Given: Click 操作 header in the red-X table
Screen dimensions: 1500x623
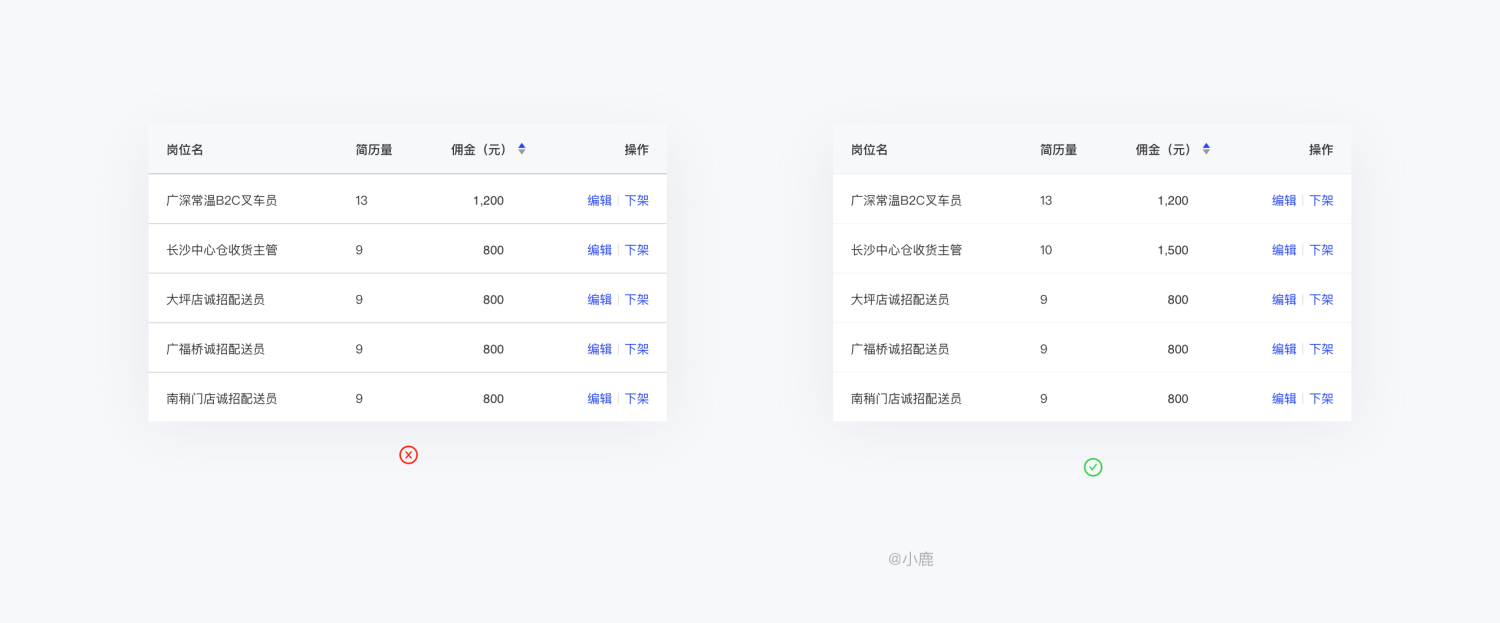Looking at the screenshot, I should (x=637, y=149).
